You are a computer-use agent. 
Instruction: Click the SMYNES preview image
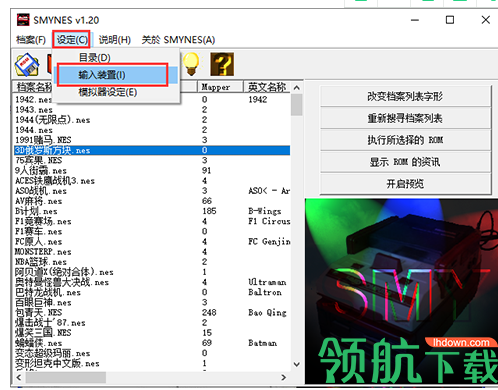[401, 291]
